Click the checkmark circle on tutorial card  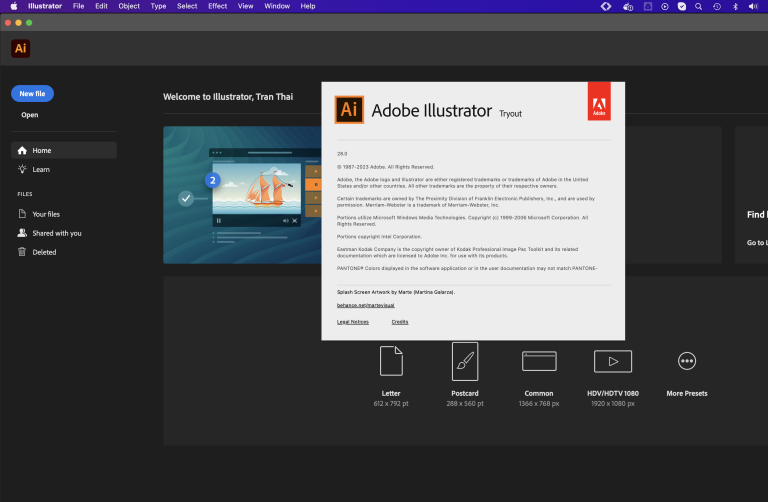coord(186,198)
